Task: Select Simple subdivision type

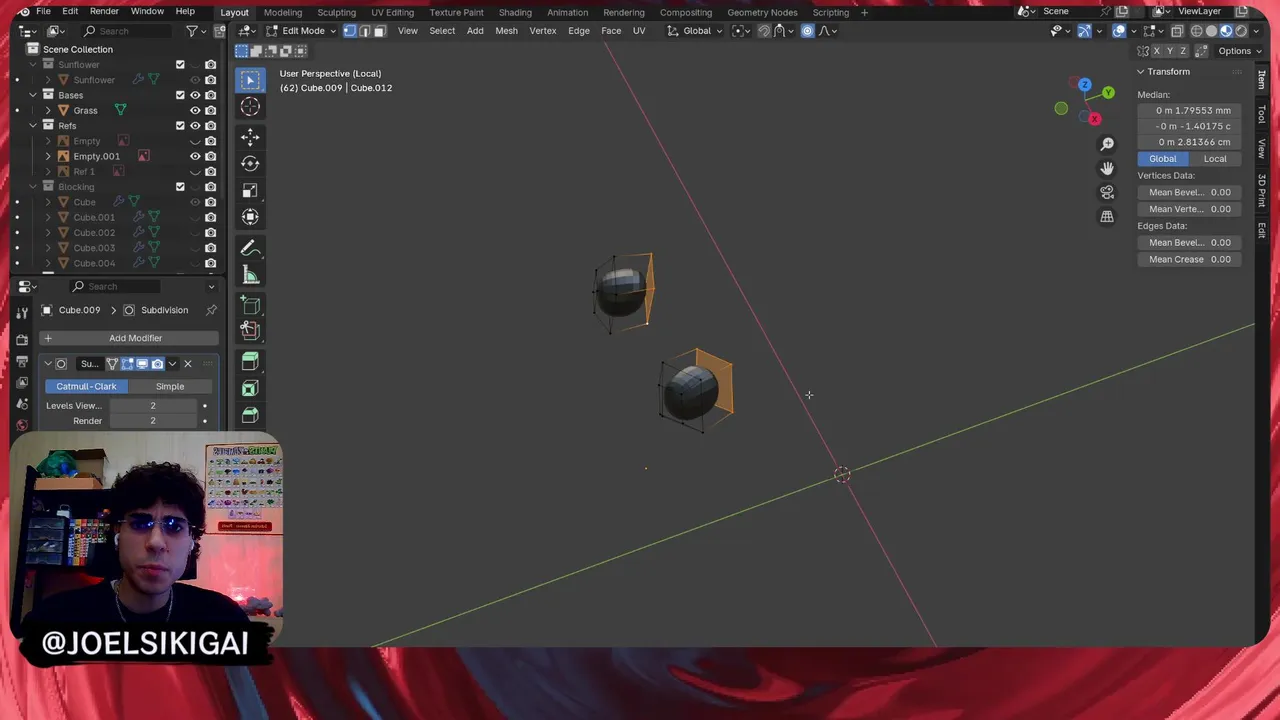Action: (170, 386)
